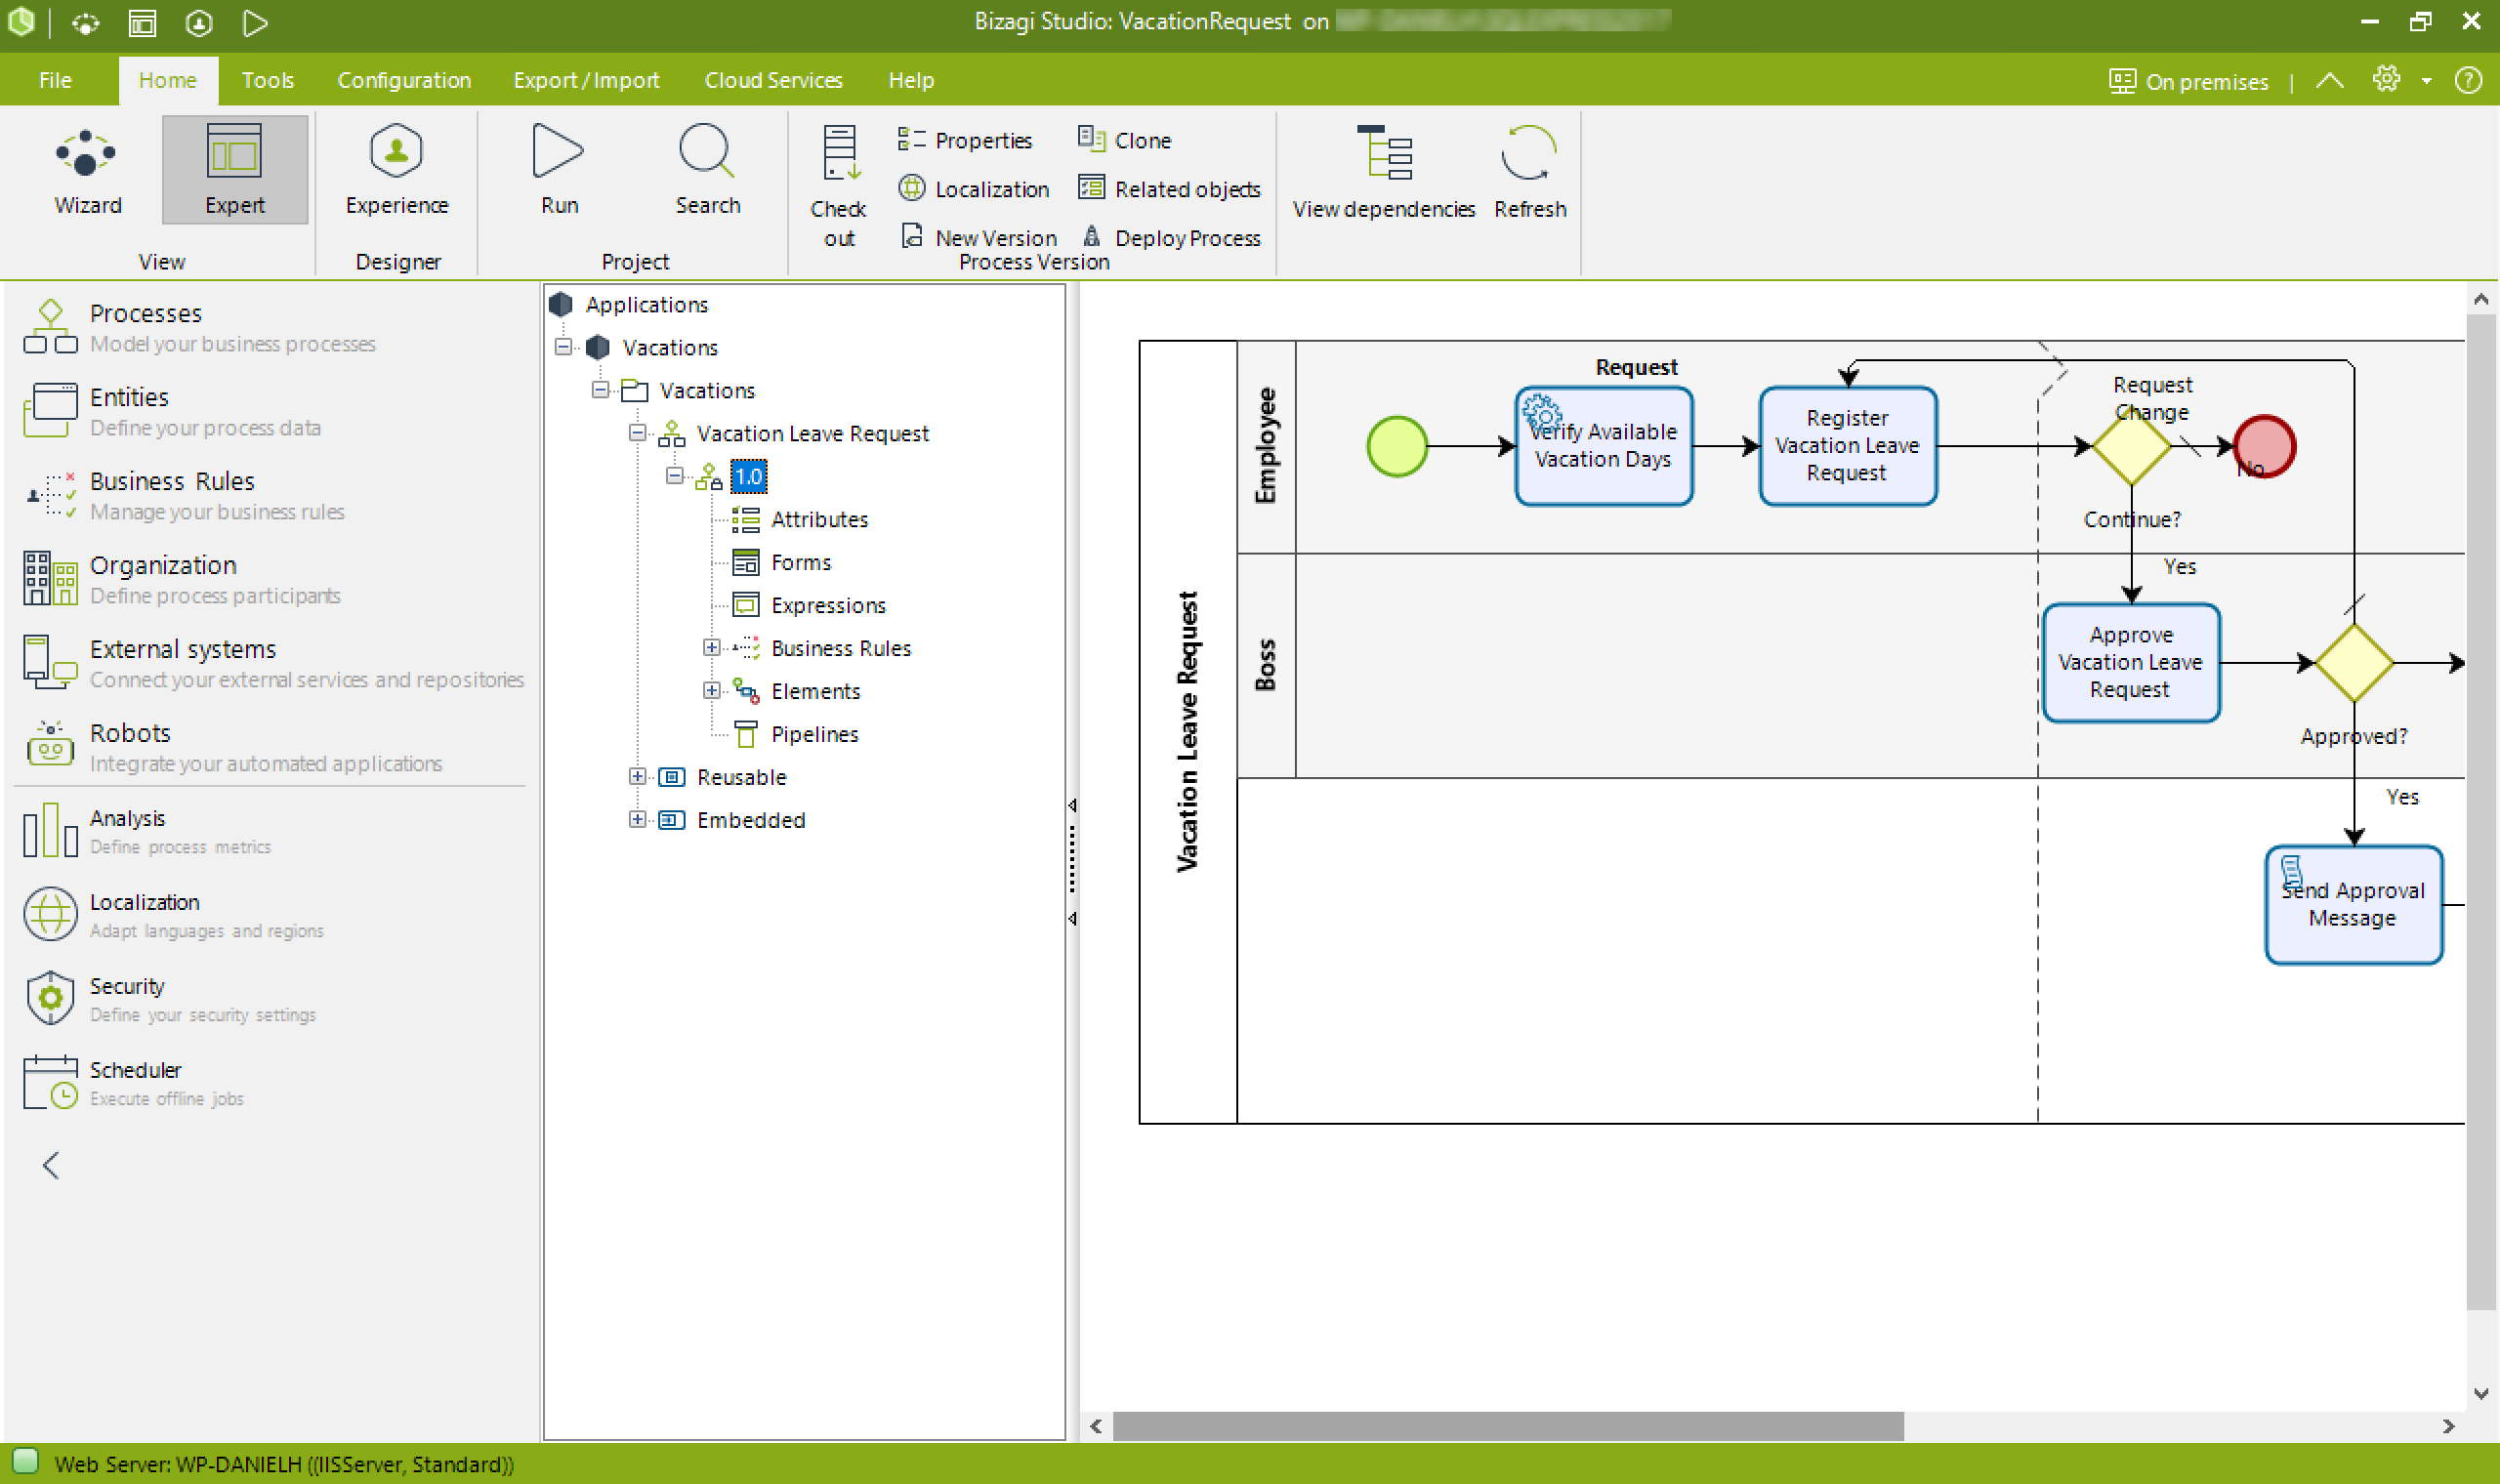Open the Scheduler module
This screenshot has height=1484, width=2500.
[x=134, y=1084]
